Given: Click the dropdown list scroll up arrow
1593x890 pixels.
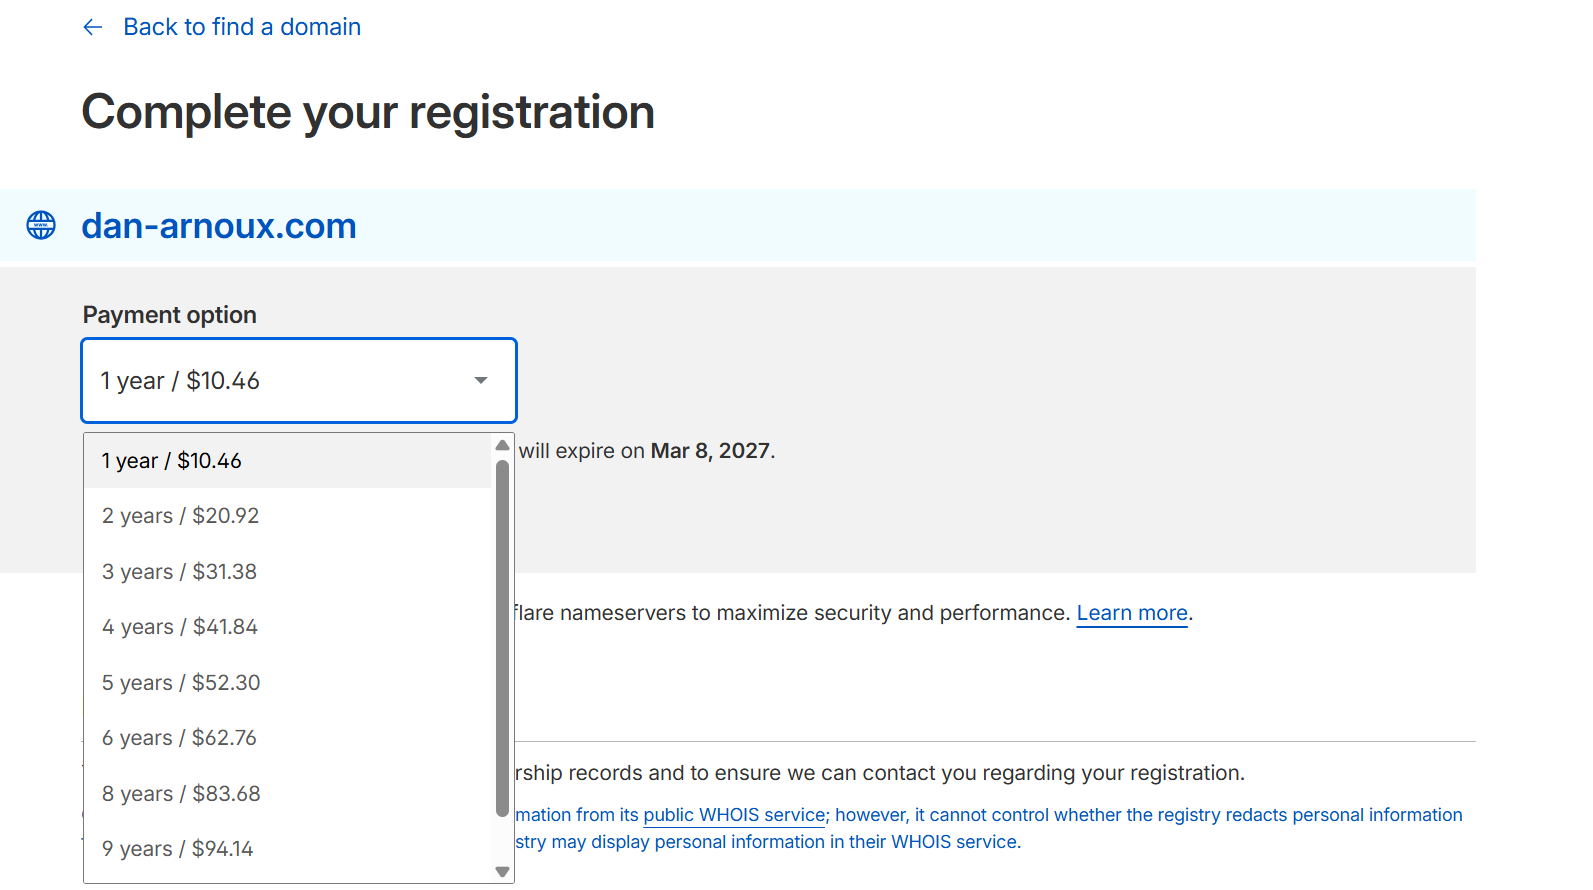Looking at the screenshot, I should [x=503, y=445].
